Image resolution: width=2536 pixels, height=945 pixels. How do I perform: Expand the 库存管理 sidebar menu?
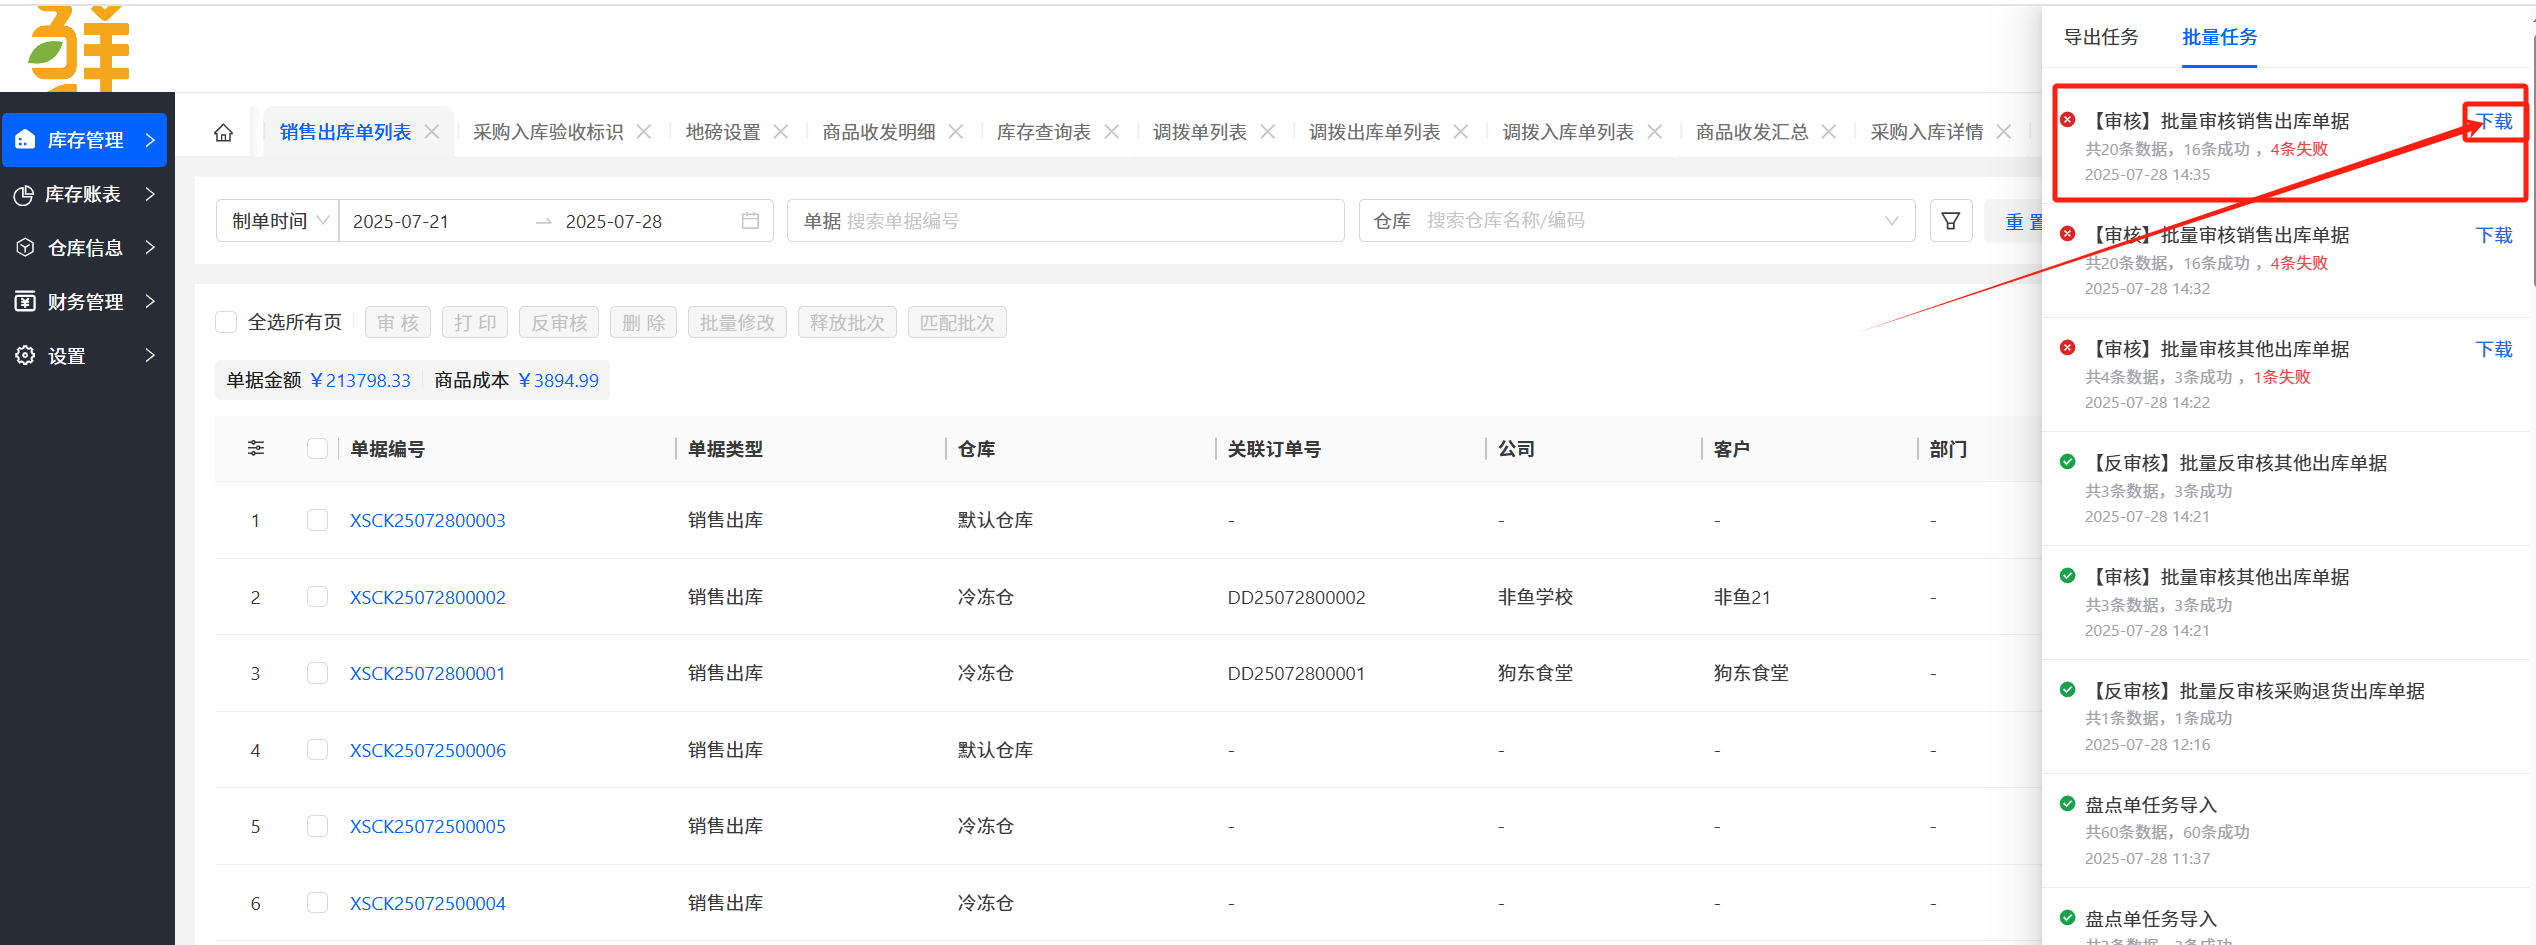click(x=150, y=140)
